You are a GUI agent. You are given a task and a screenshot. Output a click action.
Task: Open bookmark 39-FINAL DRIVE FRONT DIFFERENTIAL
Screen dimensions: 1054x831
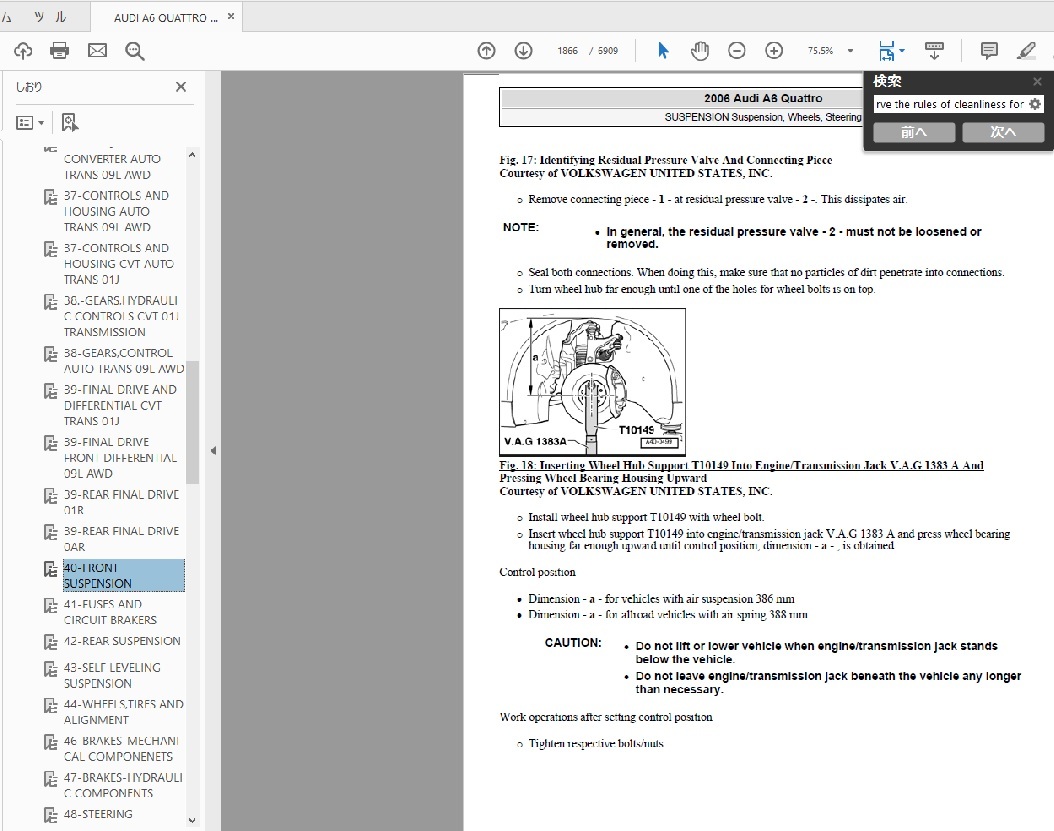click(120, 458)
